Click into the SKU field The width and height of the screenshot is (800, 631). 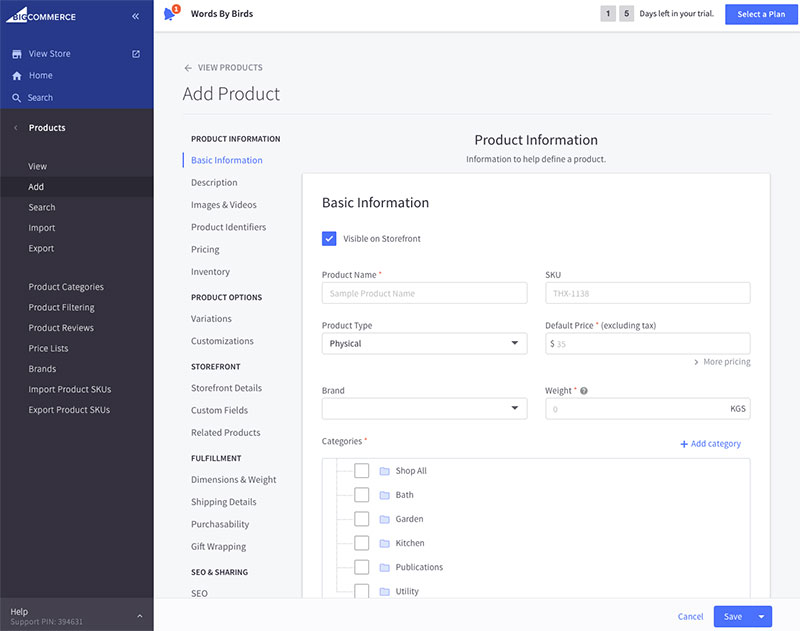(648, 293)
